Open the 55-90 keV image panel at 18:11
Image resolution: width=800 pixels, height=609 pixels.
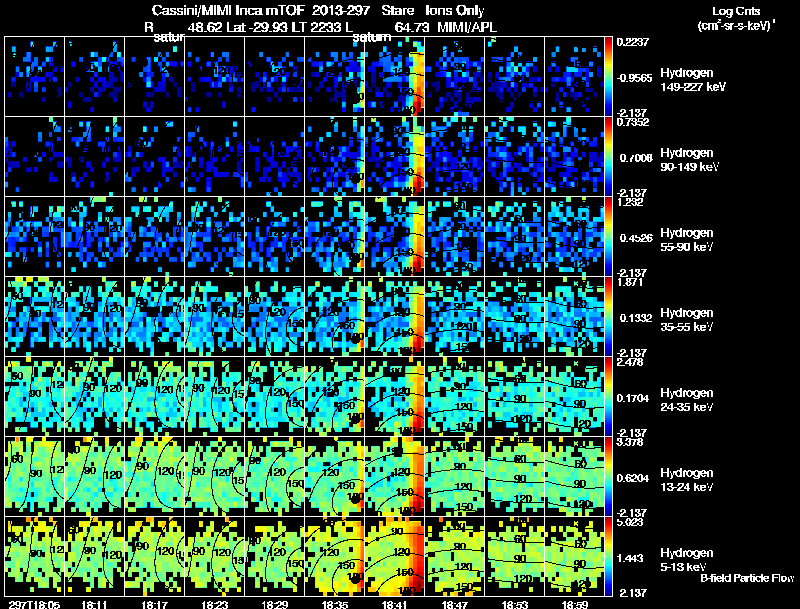click(94, 236)
